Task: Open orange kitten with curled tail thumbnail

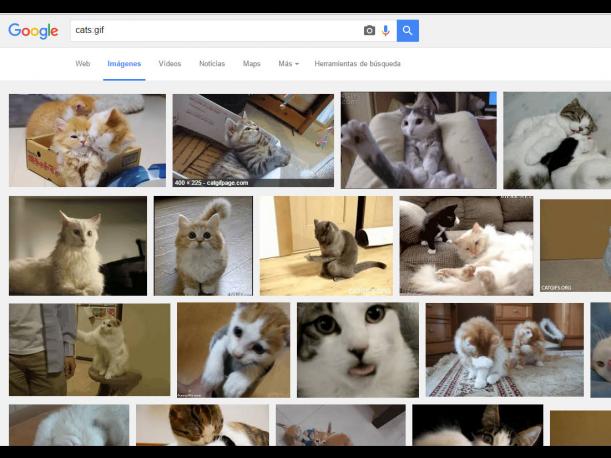Action: [203, 246]
